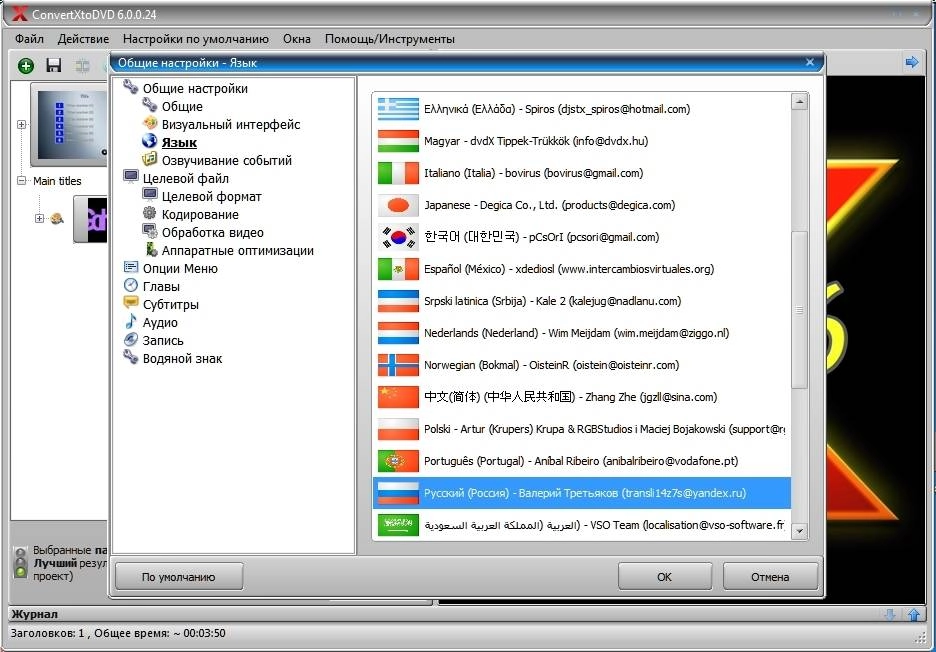Open Запись settings page

click(163, 340)
